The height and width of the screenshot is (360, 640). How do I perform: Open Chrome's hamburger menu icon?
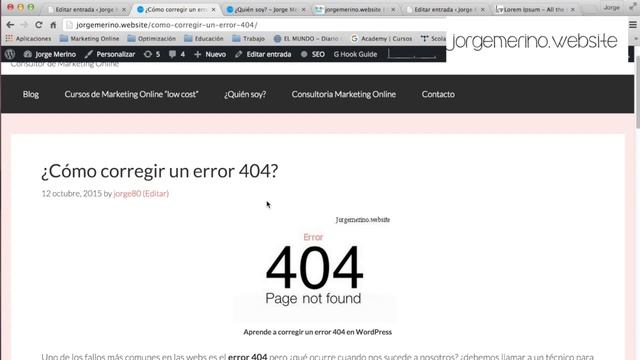pos(633,25)
